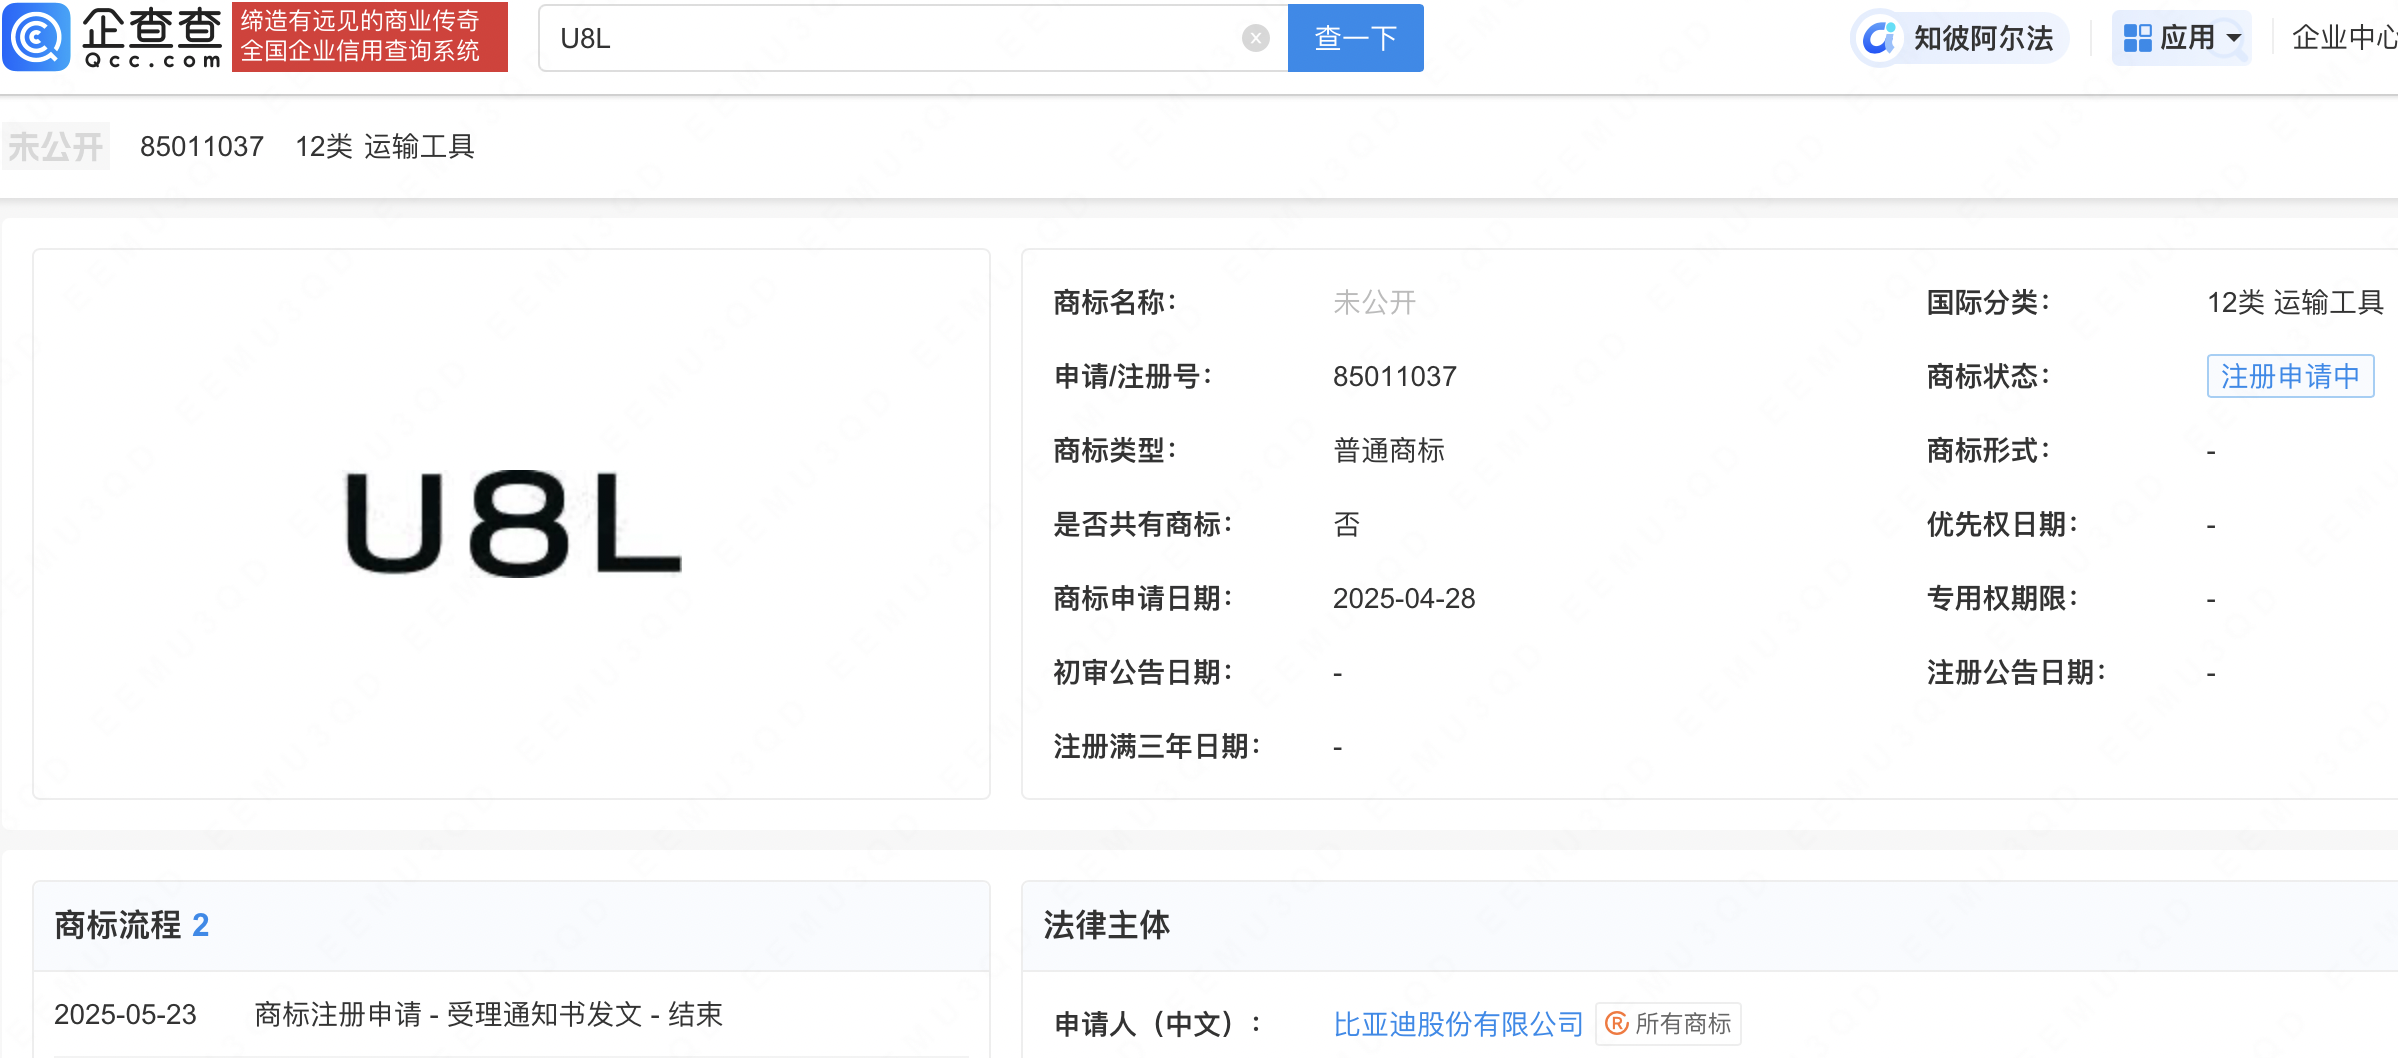Image resolution: width=2398 pixels, height=1058 pixels.
Task: Click the 应用 grid icon
Action: pyautogui.click(x=2137, y=38)
